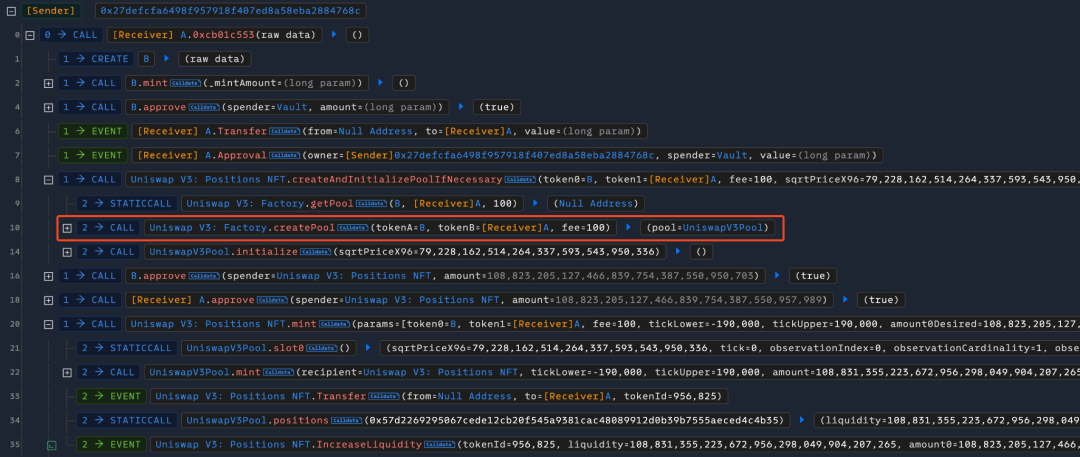1080x457 pixels.
Task: Collapse createAndInitializePoolIfNecessary call on line 8
Action: 48,179
